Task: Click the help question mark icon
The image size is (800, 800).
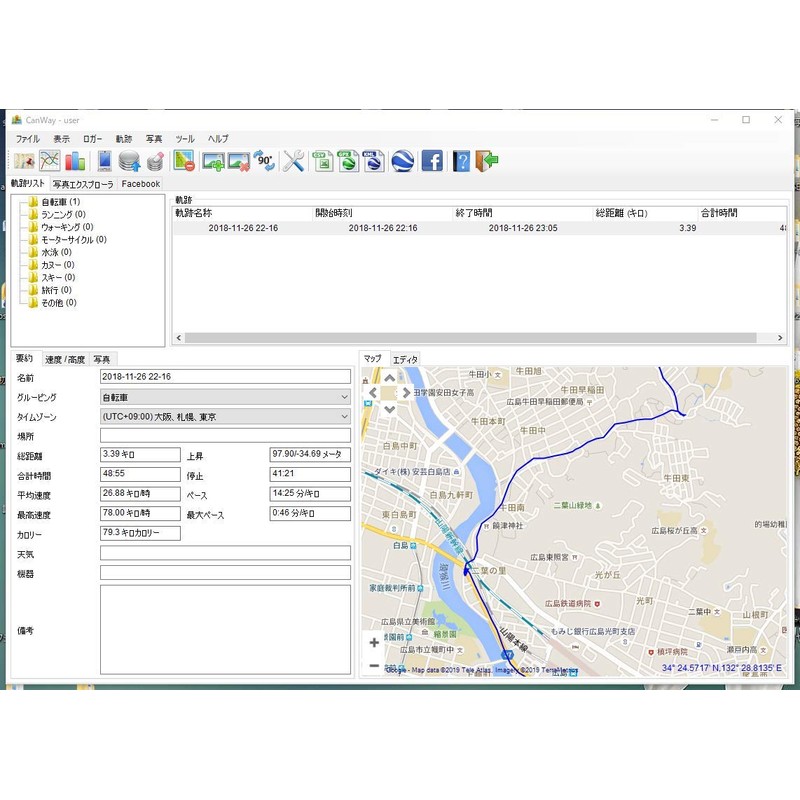Action: (x=461, y=160)
